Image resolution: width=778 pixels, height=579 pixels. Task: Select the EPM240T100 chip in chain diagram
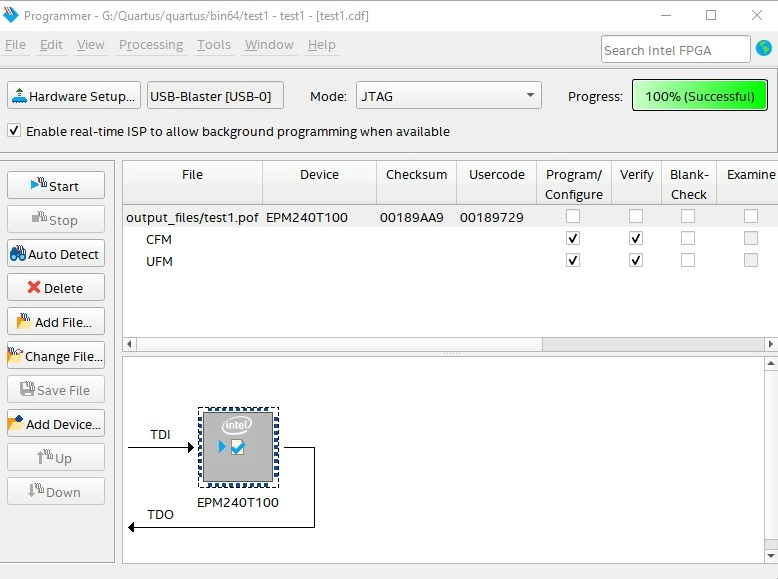click(x=238, y=447)
